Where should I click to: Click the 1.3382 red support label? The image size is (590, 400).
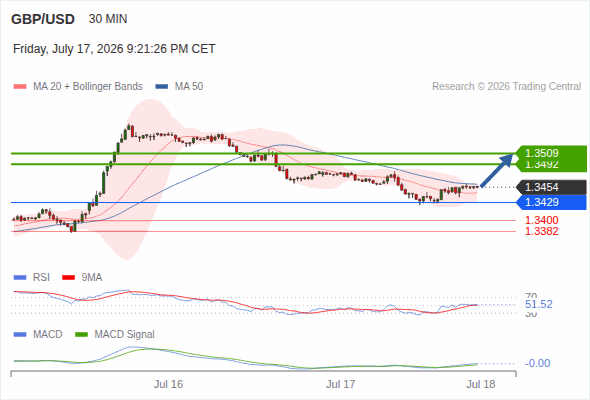[x=541, y=231]
